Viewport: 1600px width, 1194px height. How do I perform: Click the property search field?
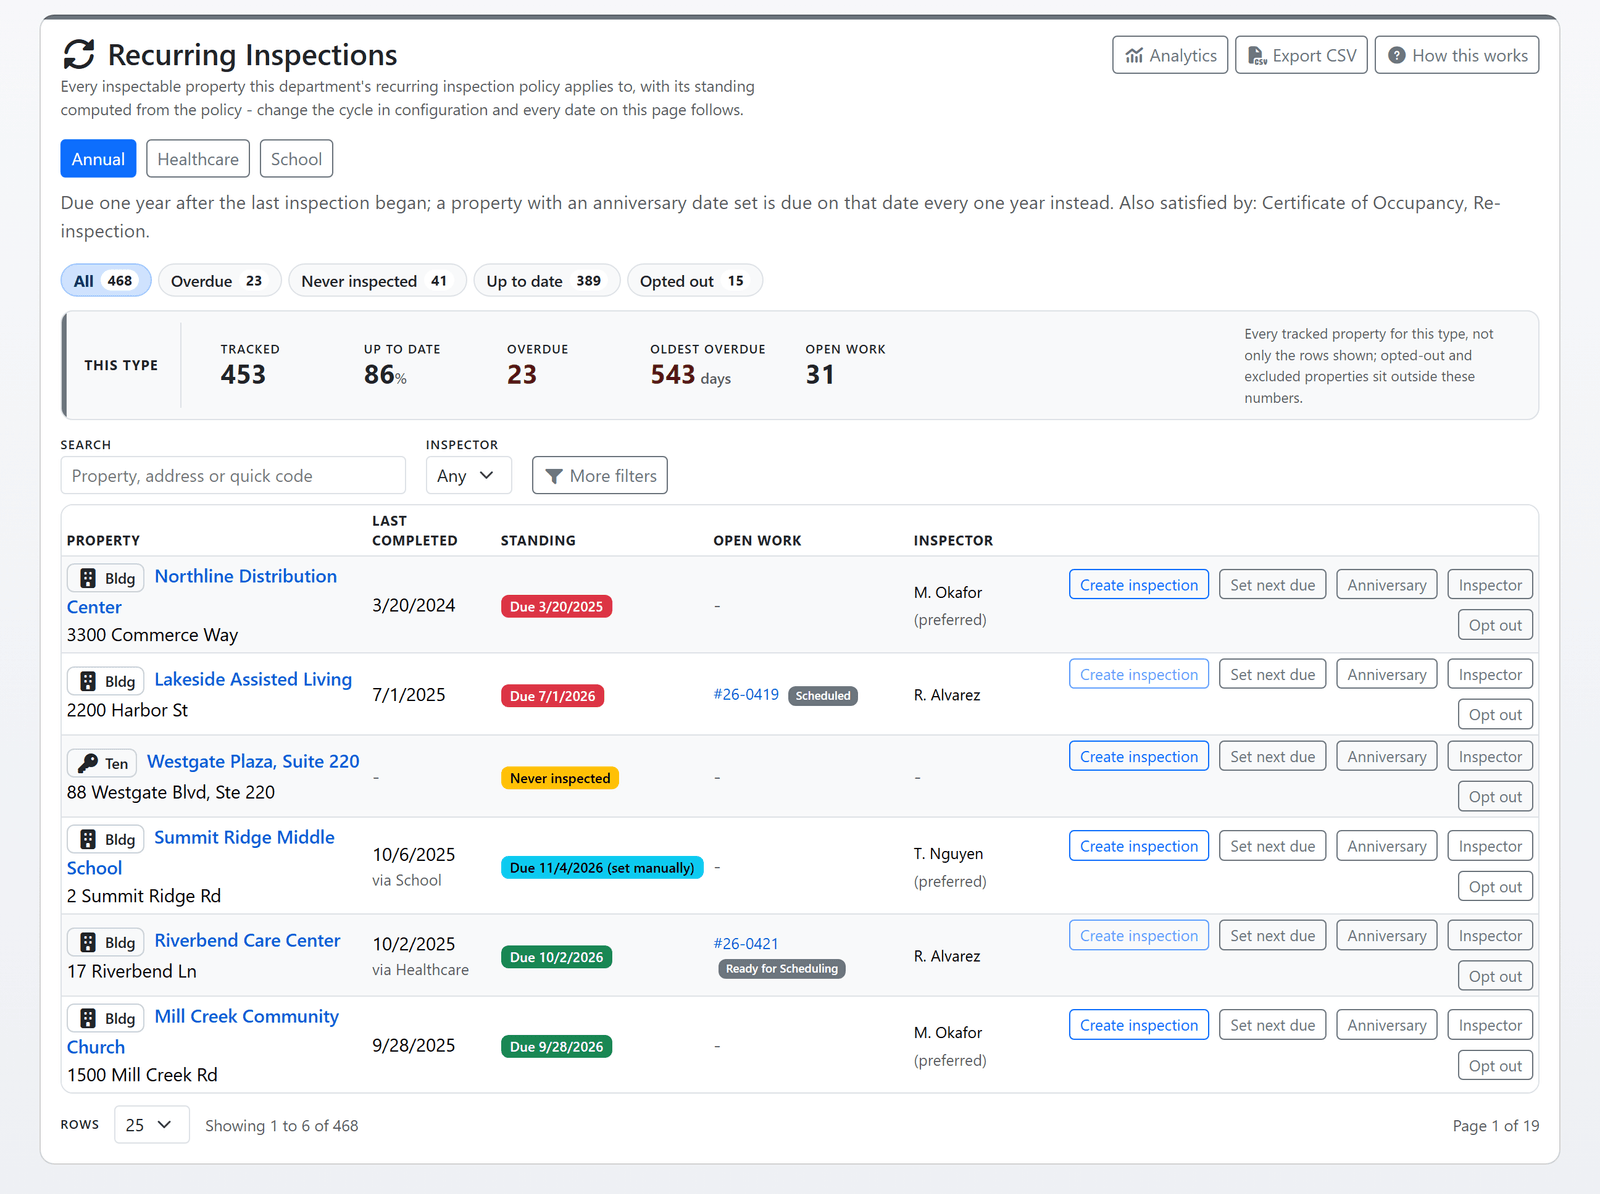pyautogui.click(x=233, y=476)
